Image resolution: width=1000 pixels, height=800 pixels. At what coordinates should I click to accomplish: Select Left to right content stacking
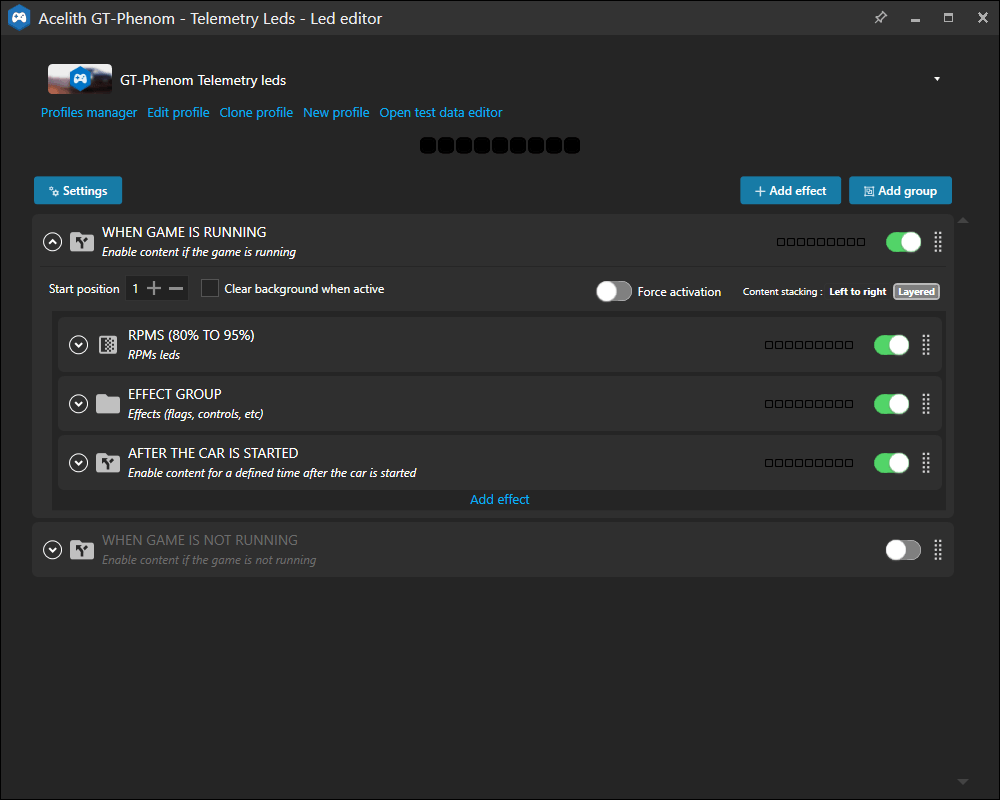857,292
